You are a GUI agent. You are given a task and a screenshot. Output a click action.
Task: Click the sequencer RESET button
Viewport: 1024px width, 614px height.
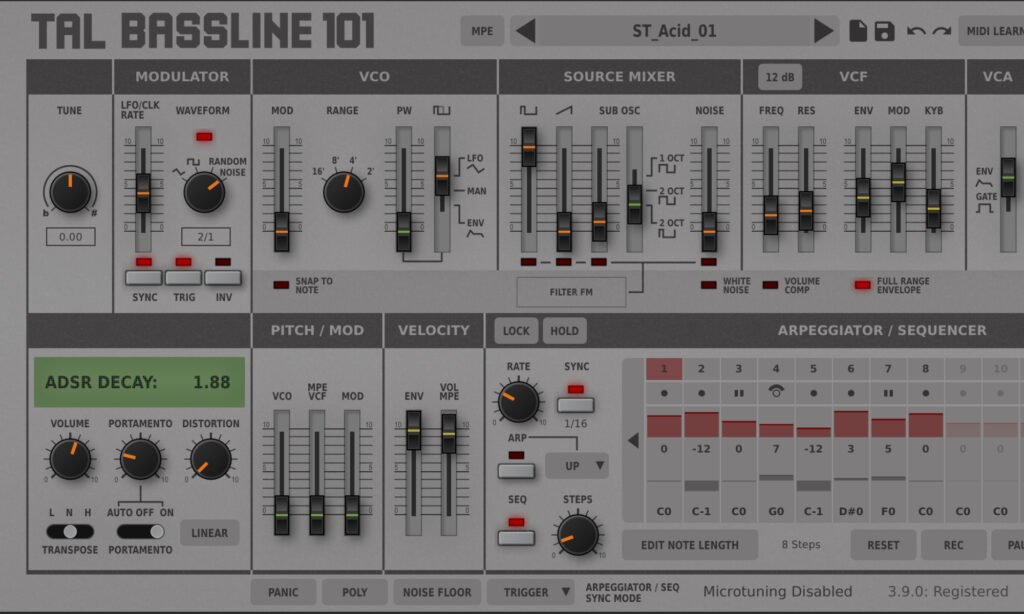[883, 545]
